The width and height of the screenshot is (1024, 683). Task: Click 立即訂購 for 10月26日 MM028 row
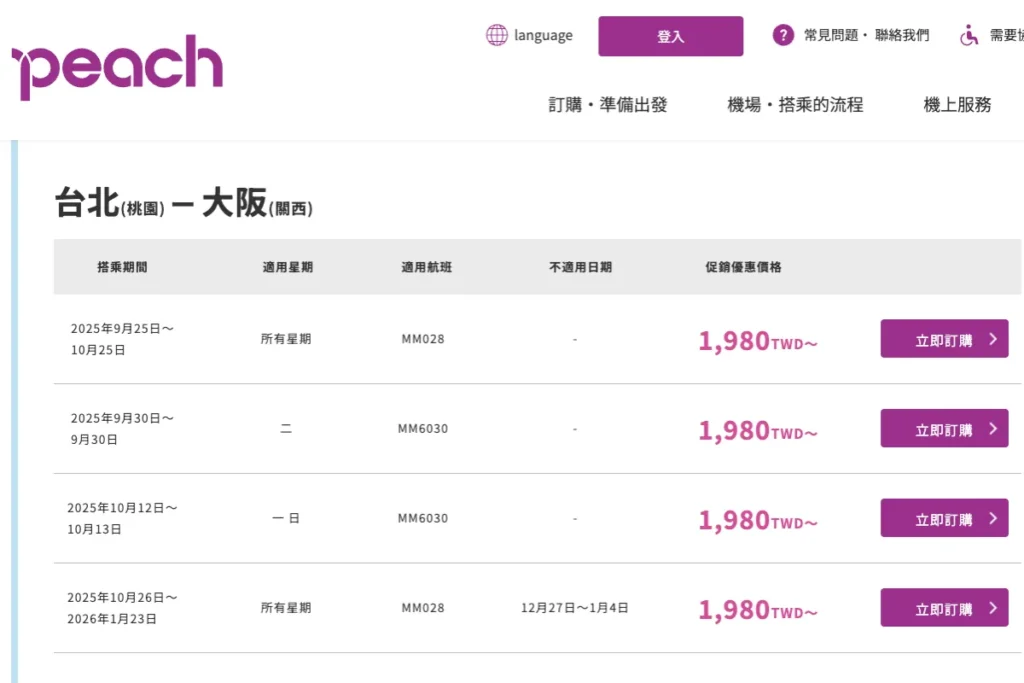(944, 607)
